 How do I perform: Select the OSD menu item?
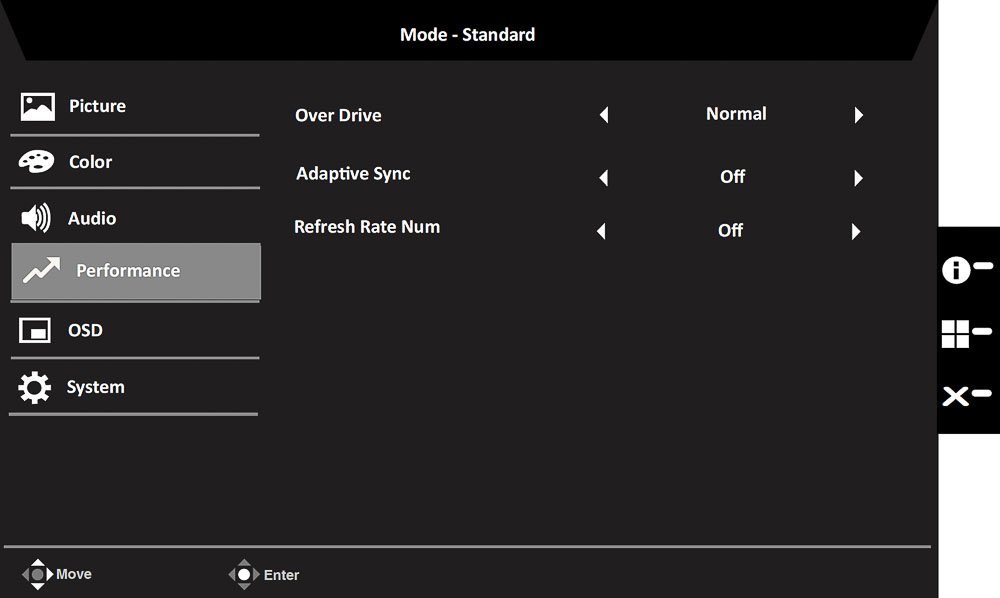tap(135, 330)
